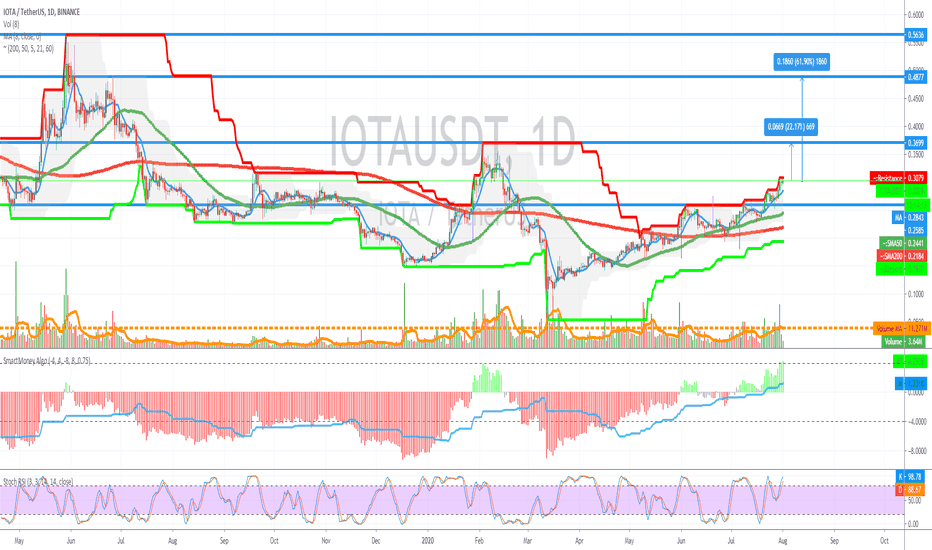Select the MA (8, close, 0) legend
This screenshot has height=550, width=932.
click(x=22, y=37)
